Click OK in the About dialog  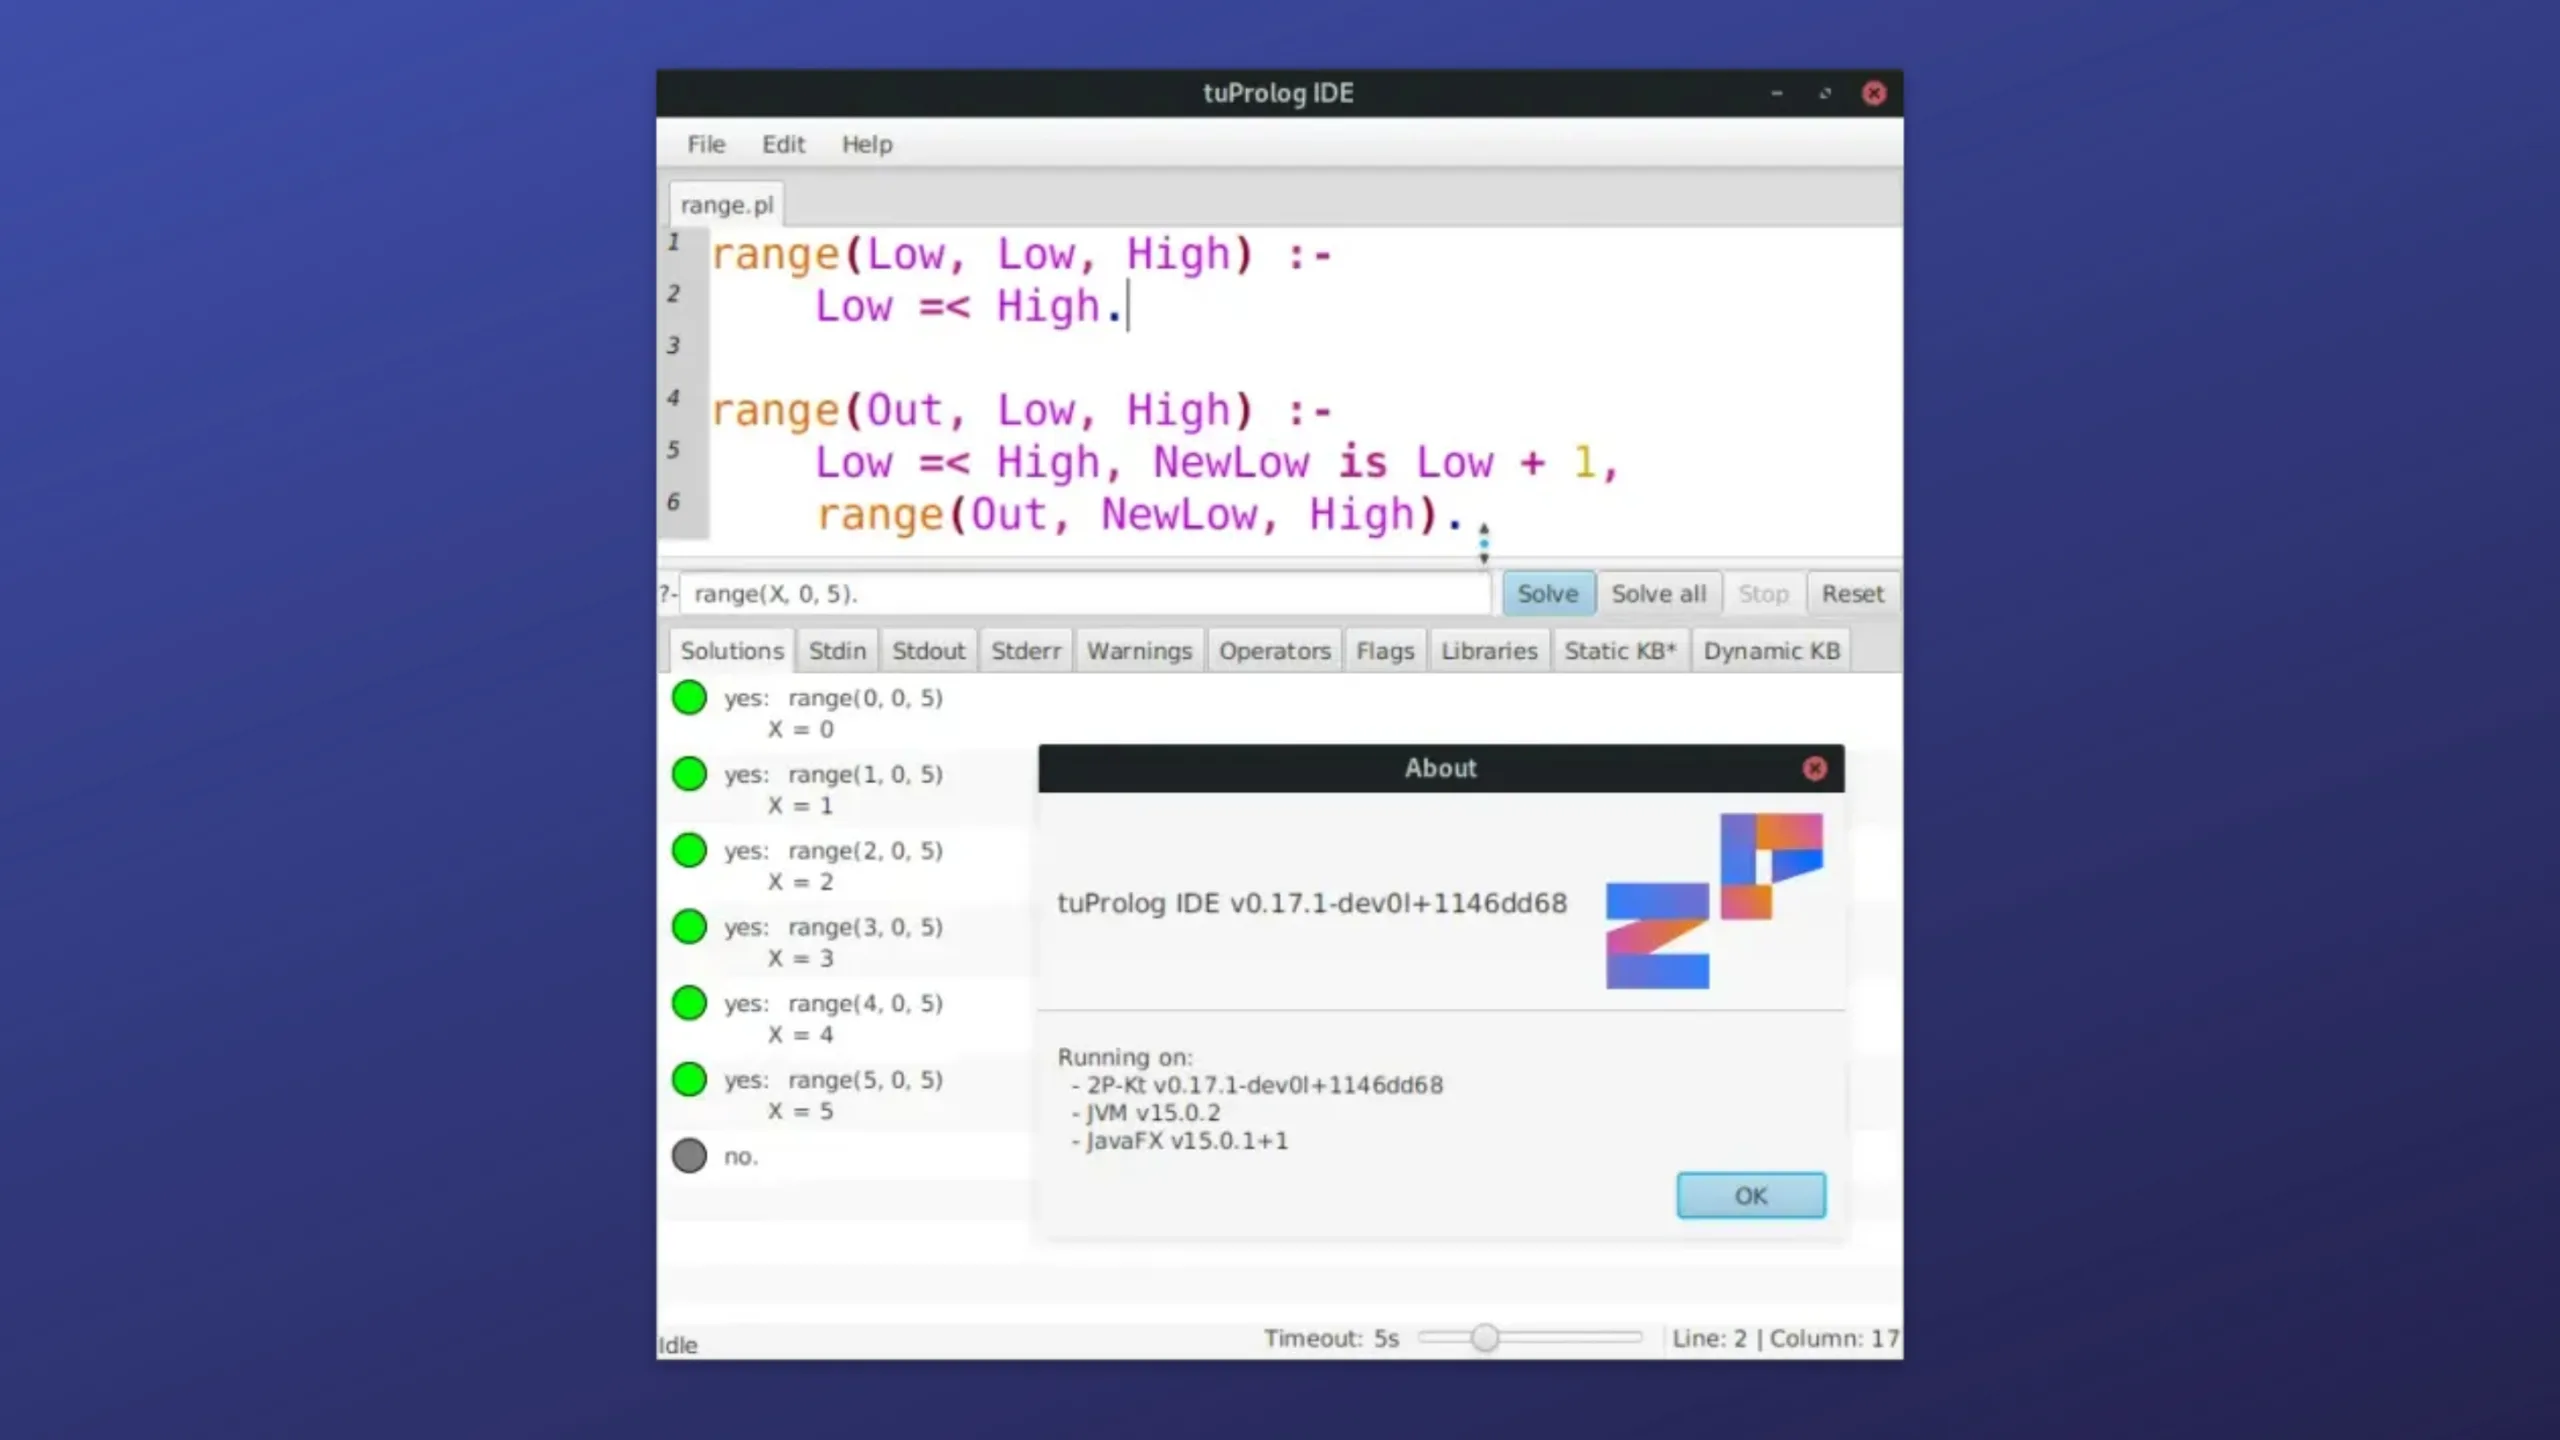pos(1751,1195)
